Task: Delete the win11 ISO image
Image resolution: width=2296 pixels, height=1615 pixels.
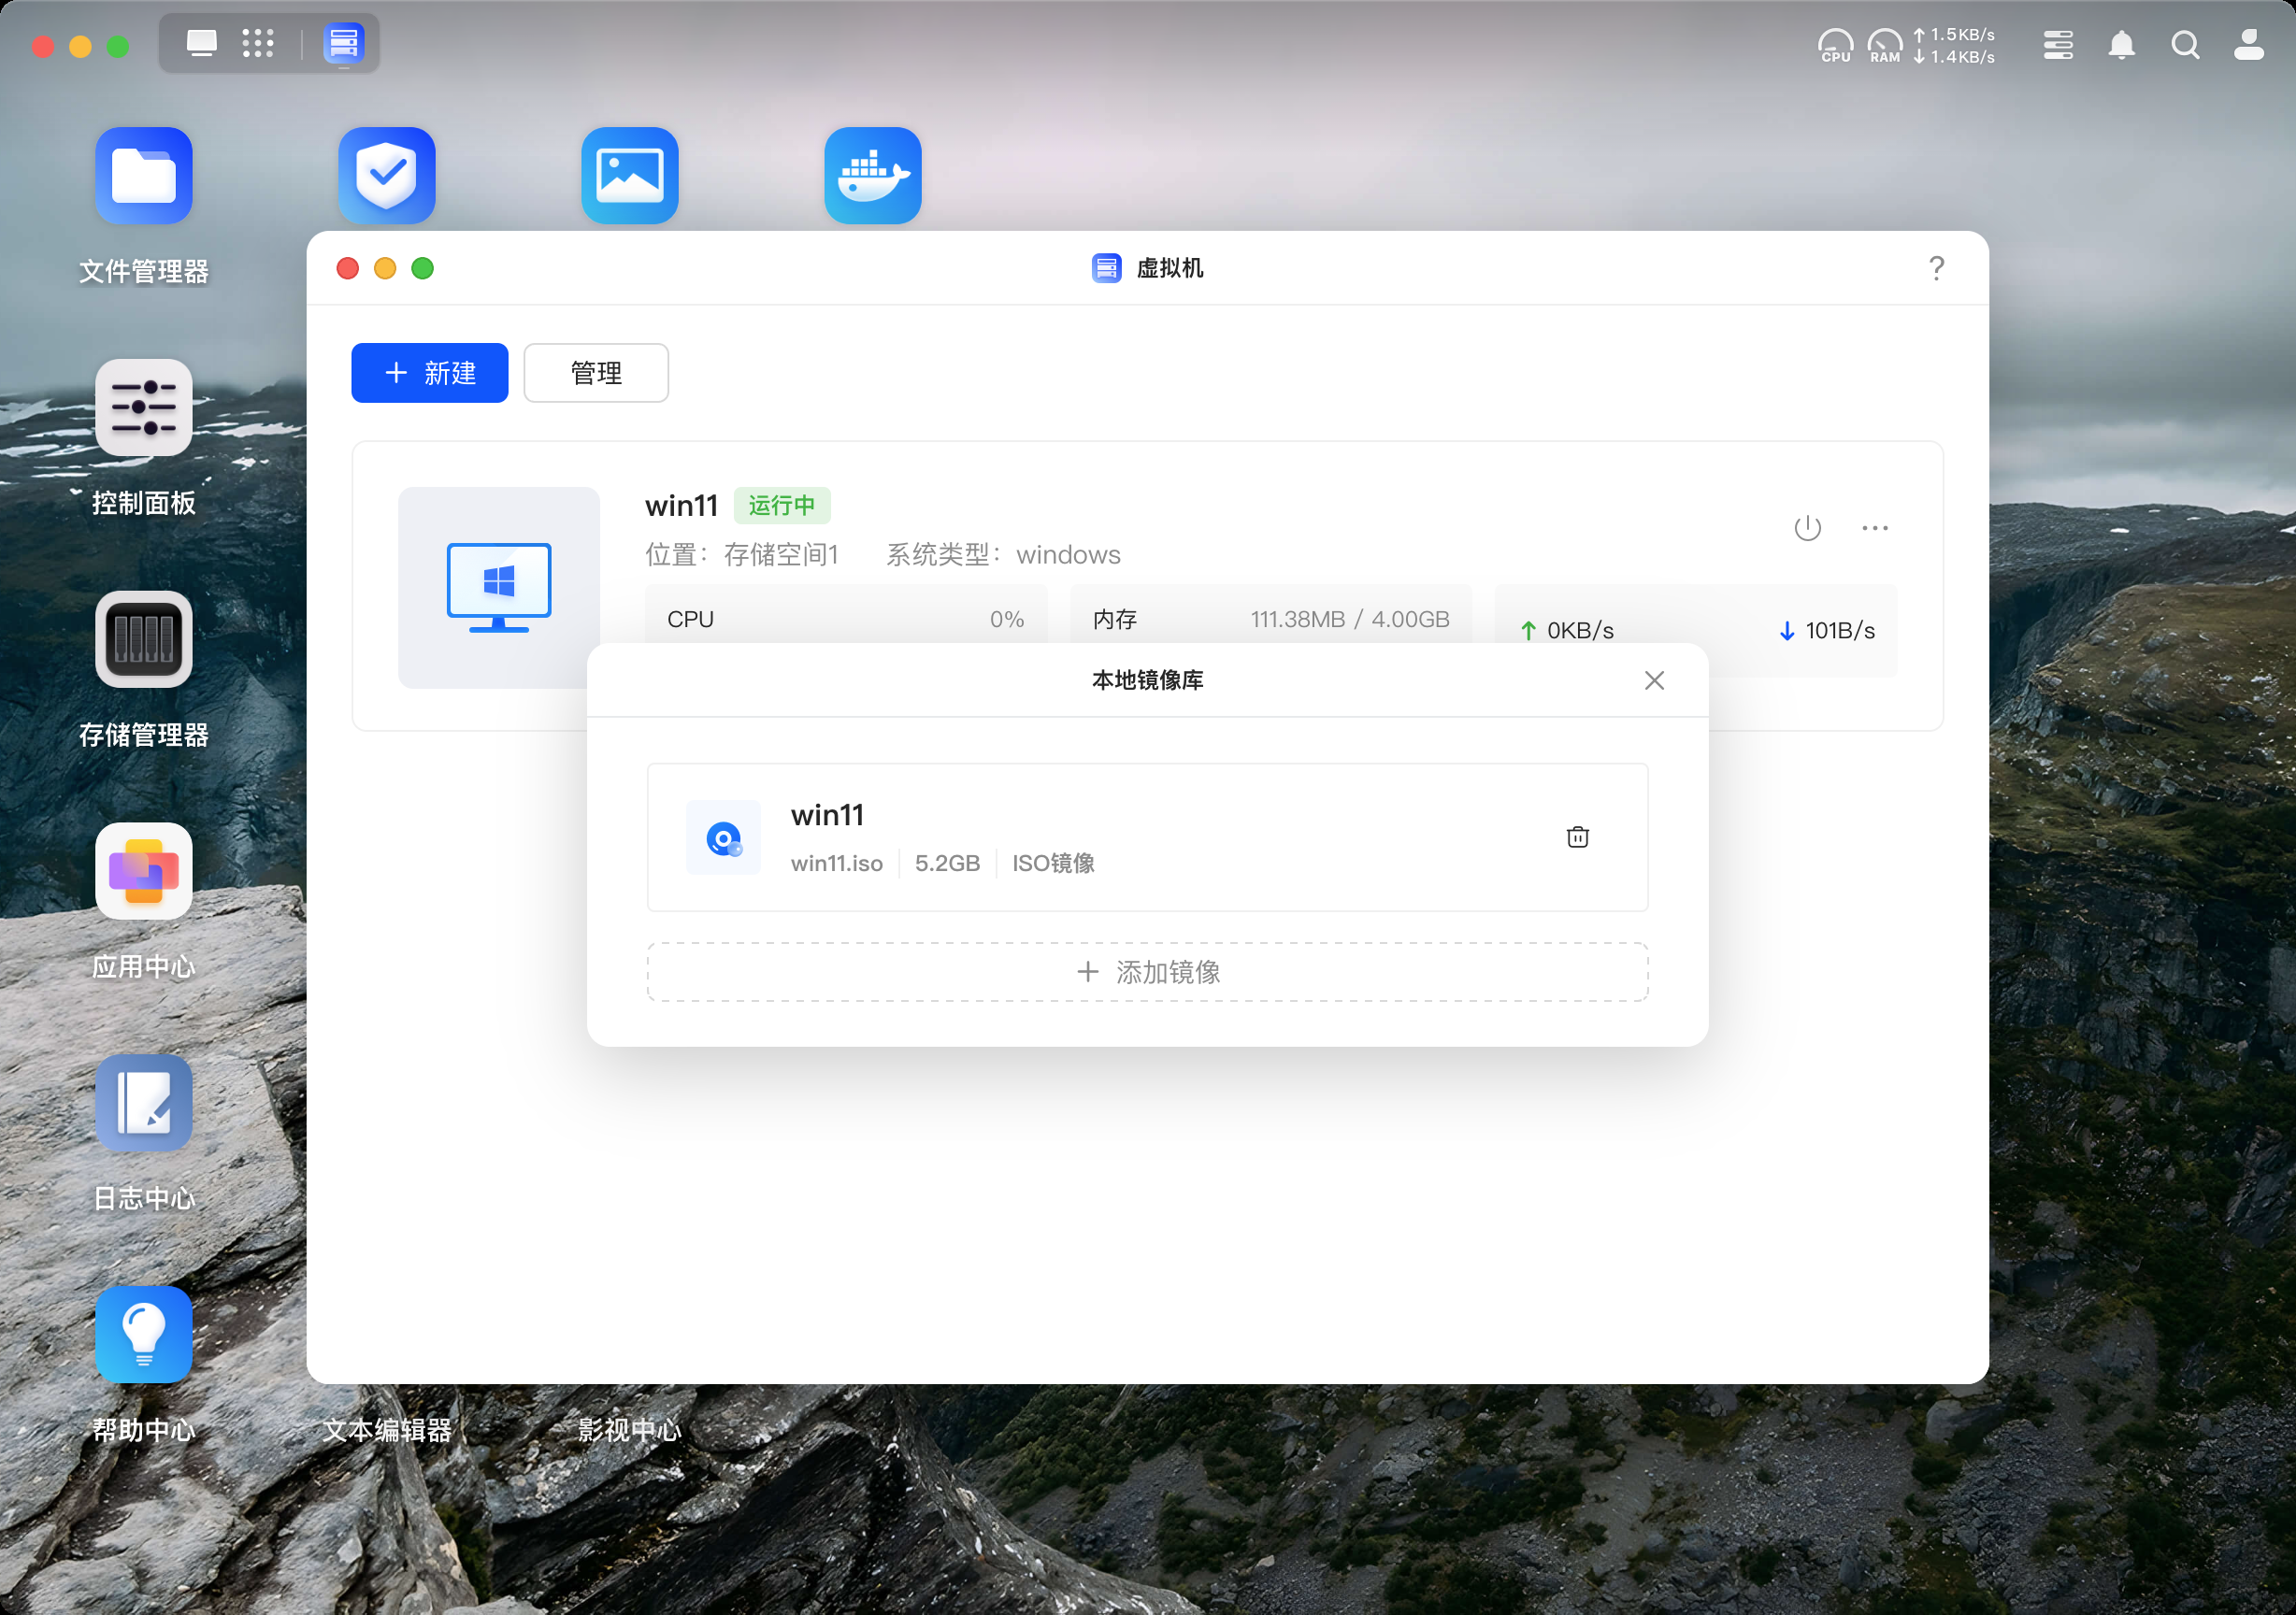Action: pyautogui.click(x=1577, y=837)
